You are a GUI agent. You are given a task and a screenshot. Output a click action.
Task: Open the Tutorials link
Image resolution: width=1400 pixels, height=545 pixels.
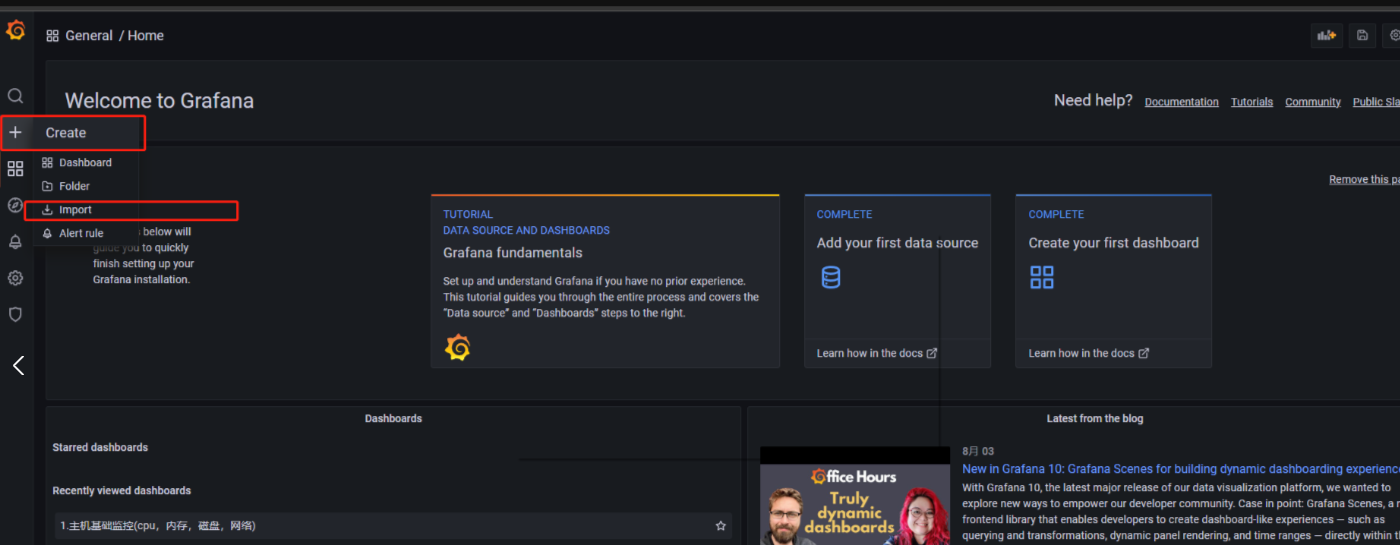coord(1252,102)
